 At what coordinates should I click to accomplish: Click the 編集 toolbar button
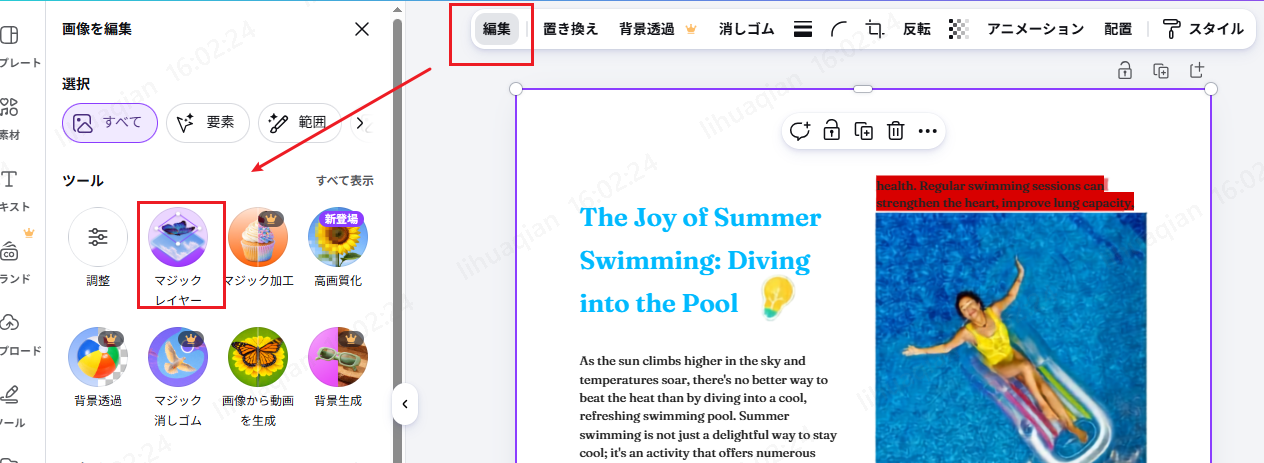click(497, 29)
